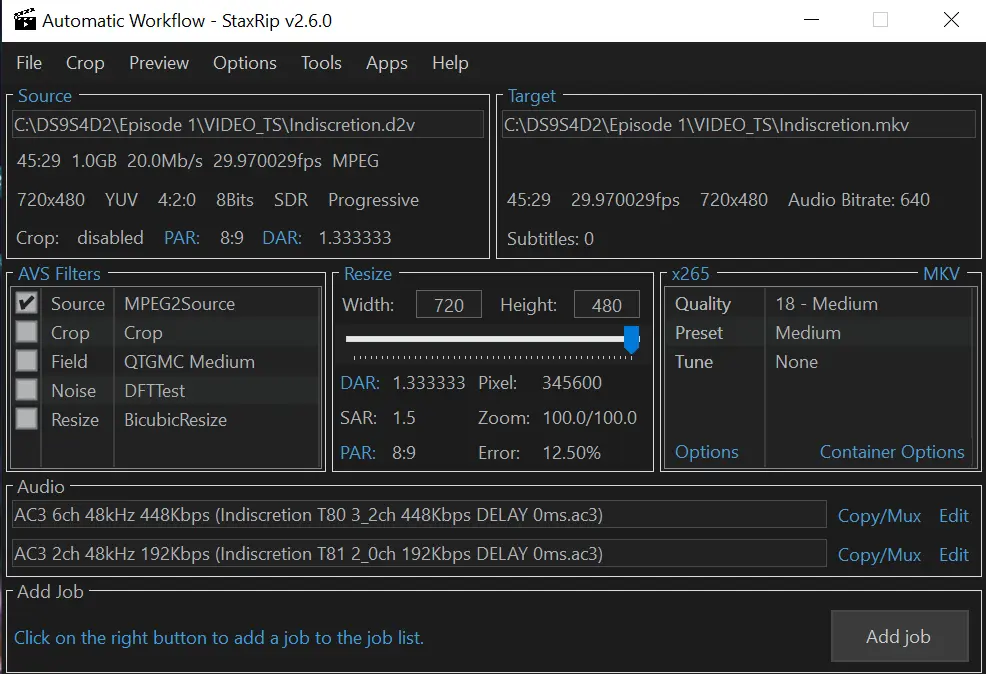Click Copy/Mux for the 2ch audio track
The width and height of the screenshot is (986, 674).
pos(879,555)
